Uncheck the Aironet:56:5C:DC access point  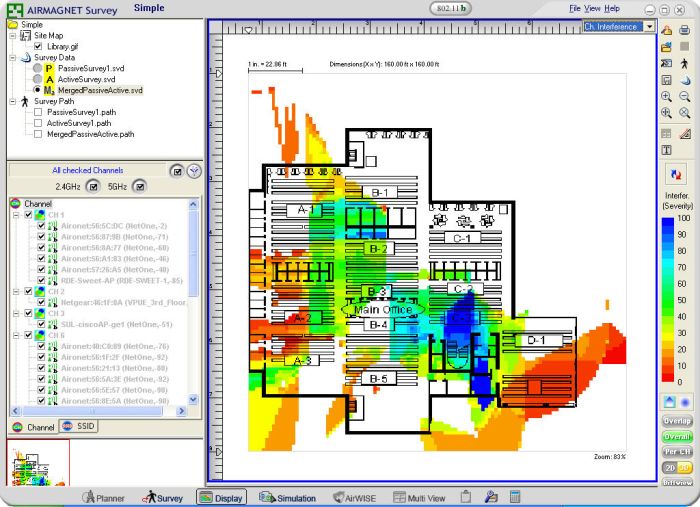pos(42,226)
